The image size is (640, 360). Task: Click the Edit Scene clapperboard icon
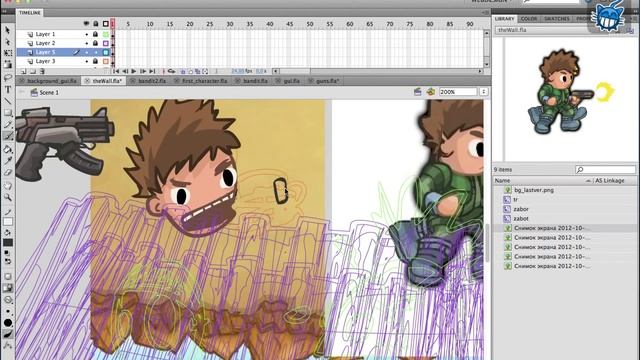417,92
